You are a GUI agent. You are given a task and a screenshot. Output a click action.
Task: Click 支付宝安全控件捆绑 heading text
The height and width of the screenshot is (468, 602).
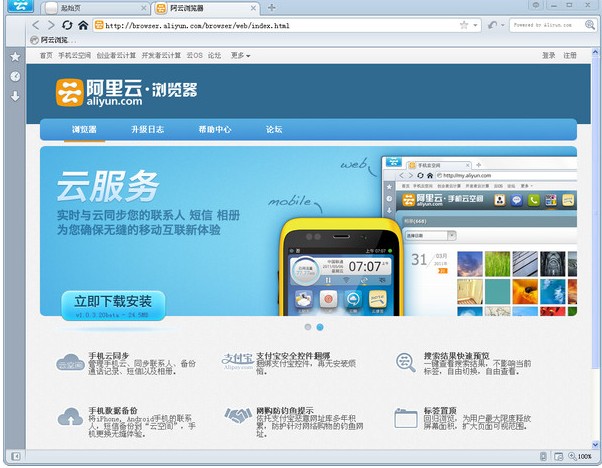pyautogui.click(x=293, y=356)
